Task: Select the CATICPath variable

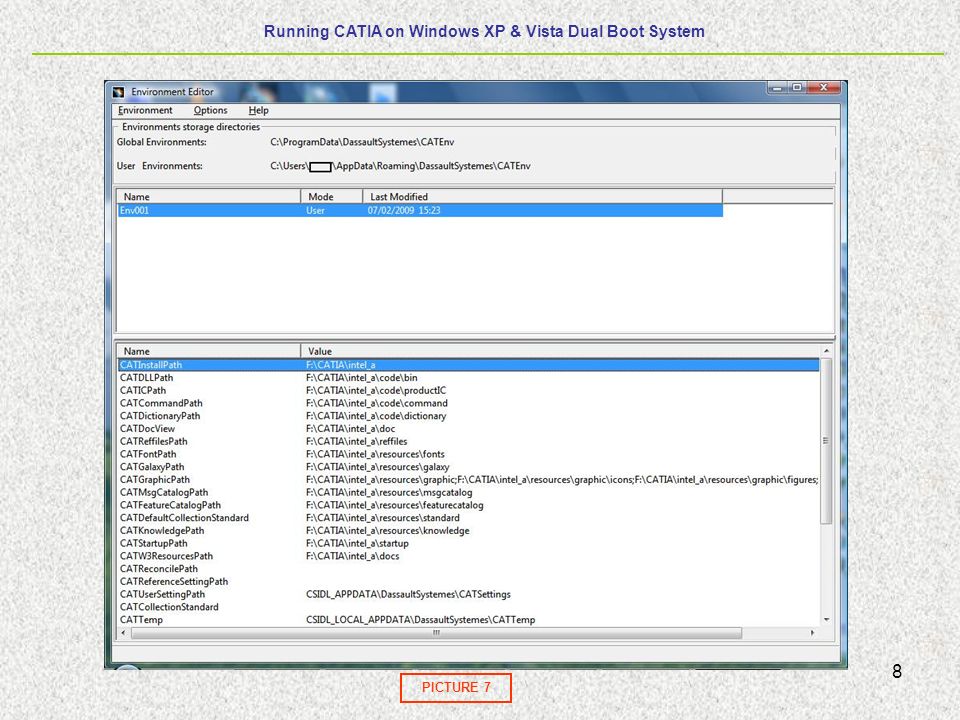Action: (x=143, y=391)
